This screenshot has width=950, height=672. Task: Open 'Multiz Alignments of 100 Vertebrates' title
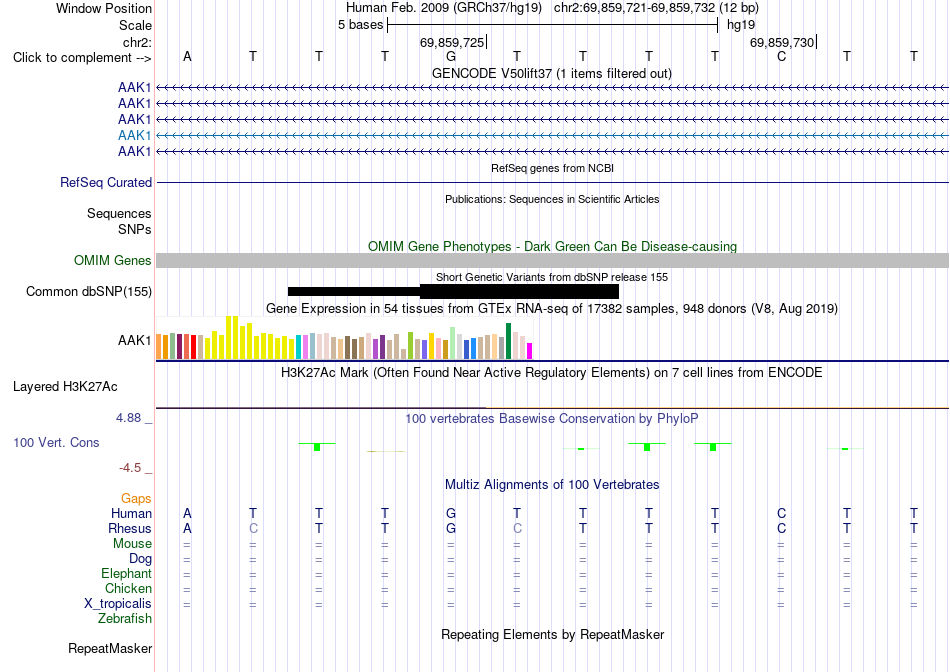(552, 484)
